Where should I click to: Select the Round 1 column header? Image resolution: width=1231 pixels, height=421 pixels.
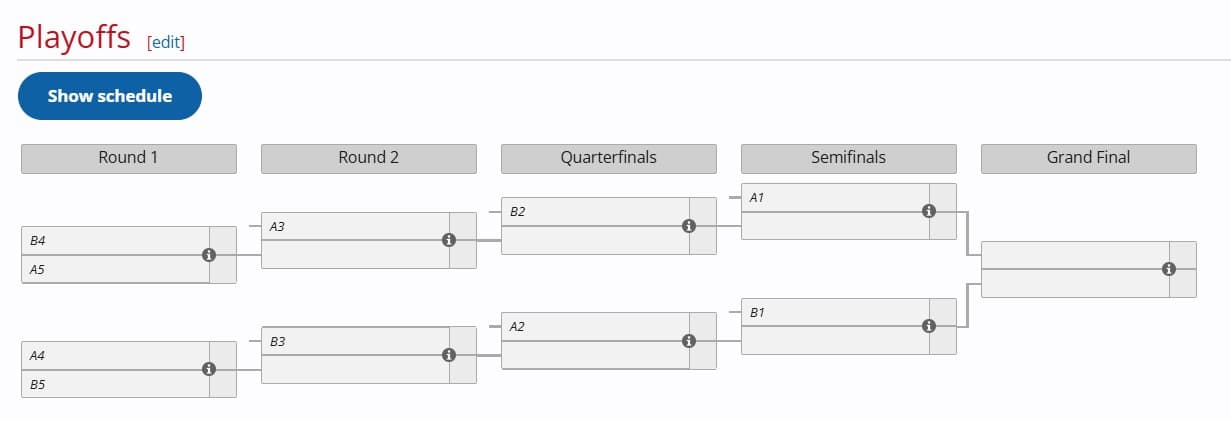point(129,158)
